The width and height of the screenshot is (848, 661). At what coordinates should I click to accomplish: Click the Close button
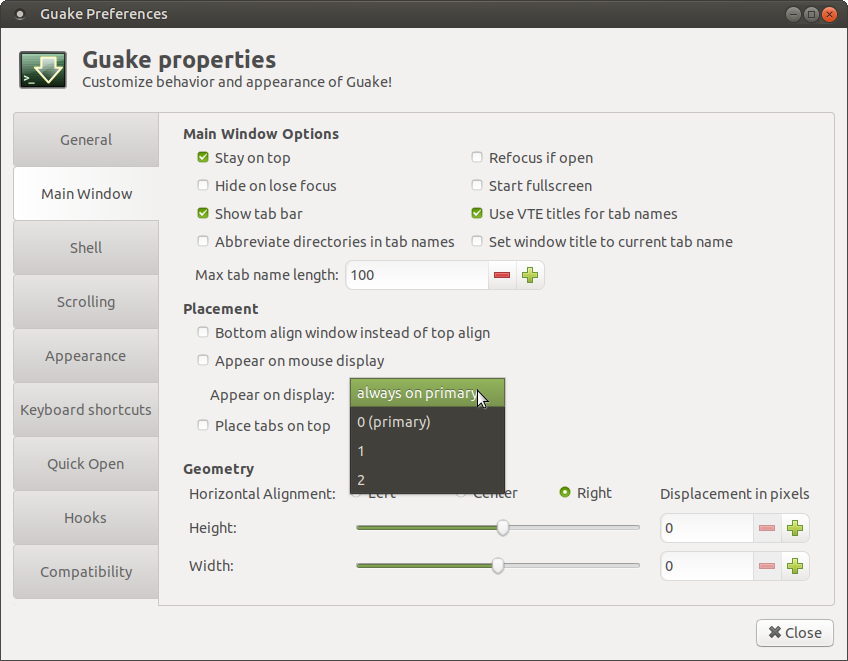click(x=794, y=633)
